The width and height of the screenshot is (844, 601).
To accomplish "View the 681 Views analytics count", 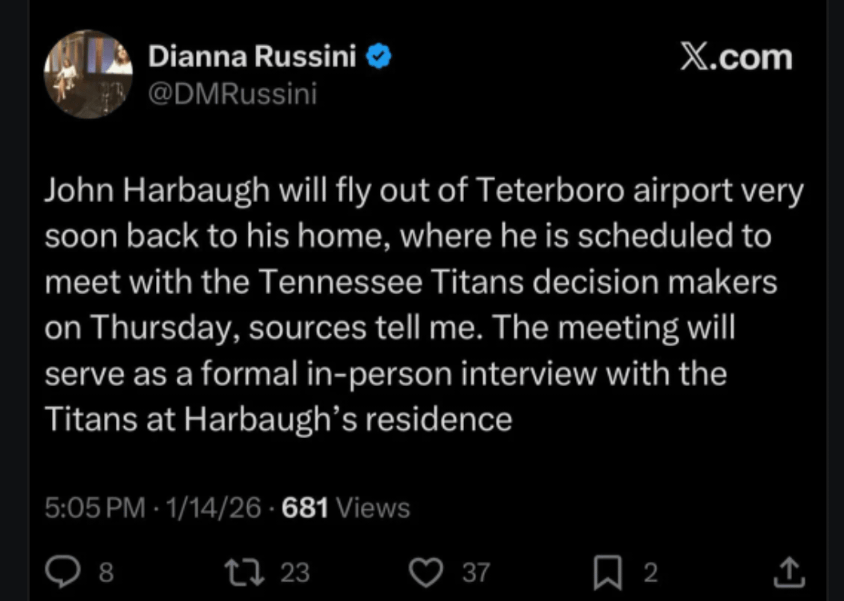I will point(346,508).
